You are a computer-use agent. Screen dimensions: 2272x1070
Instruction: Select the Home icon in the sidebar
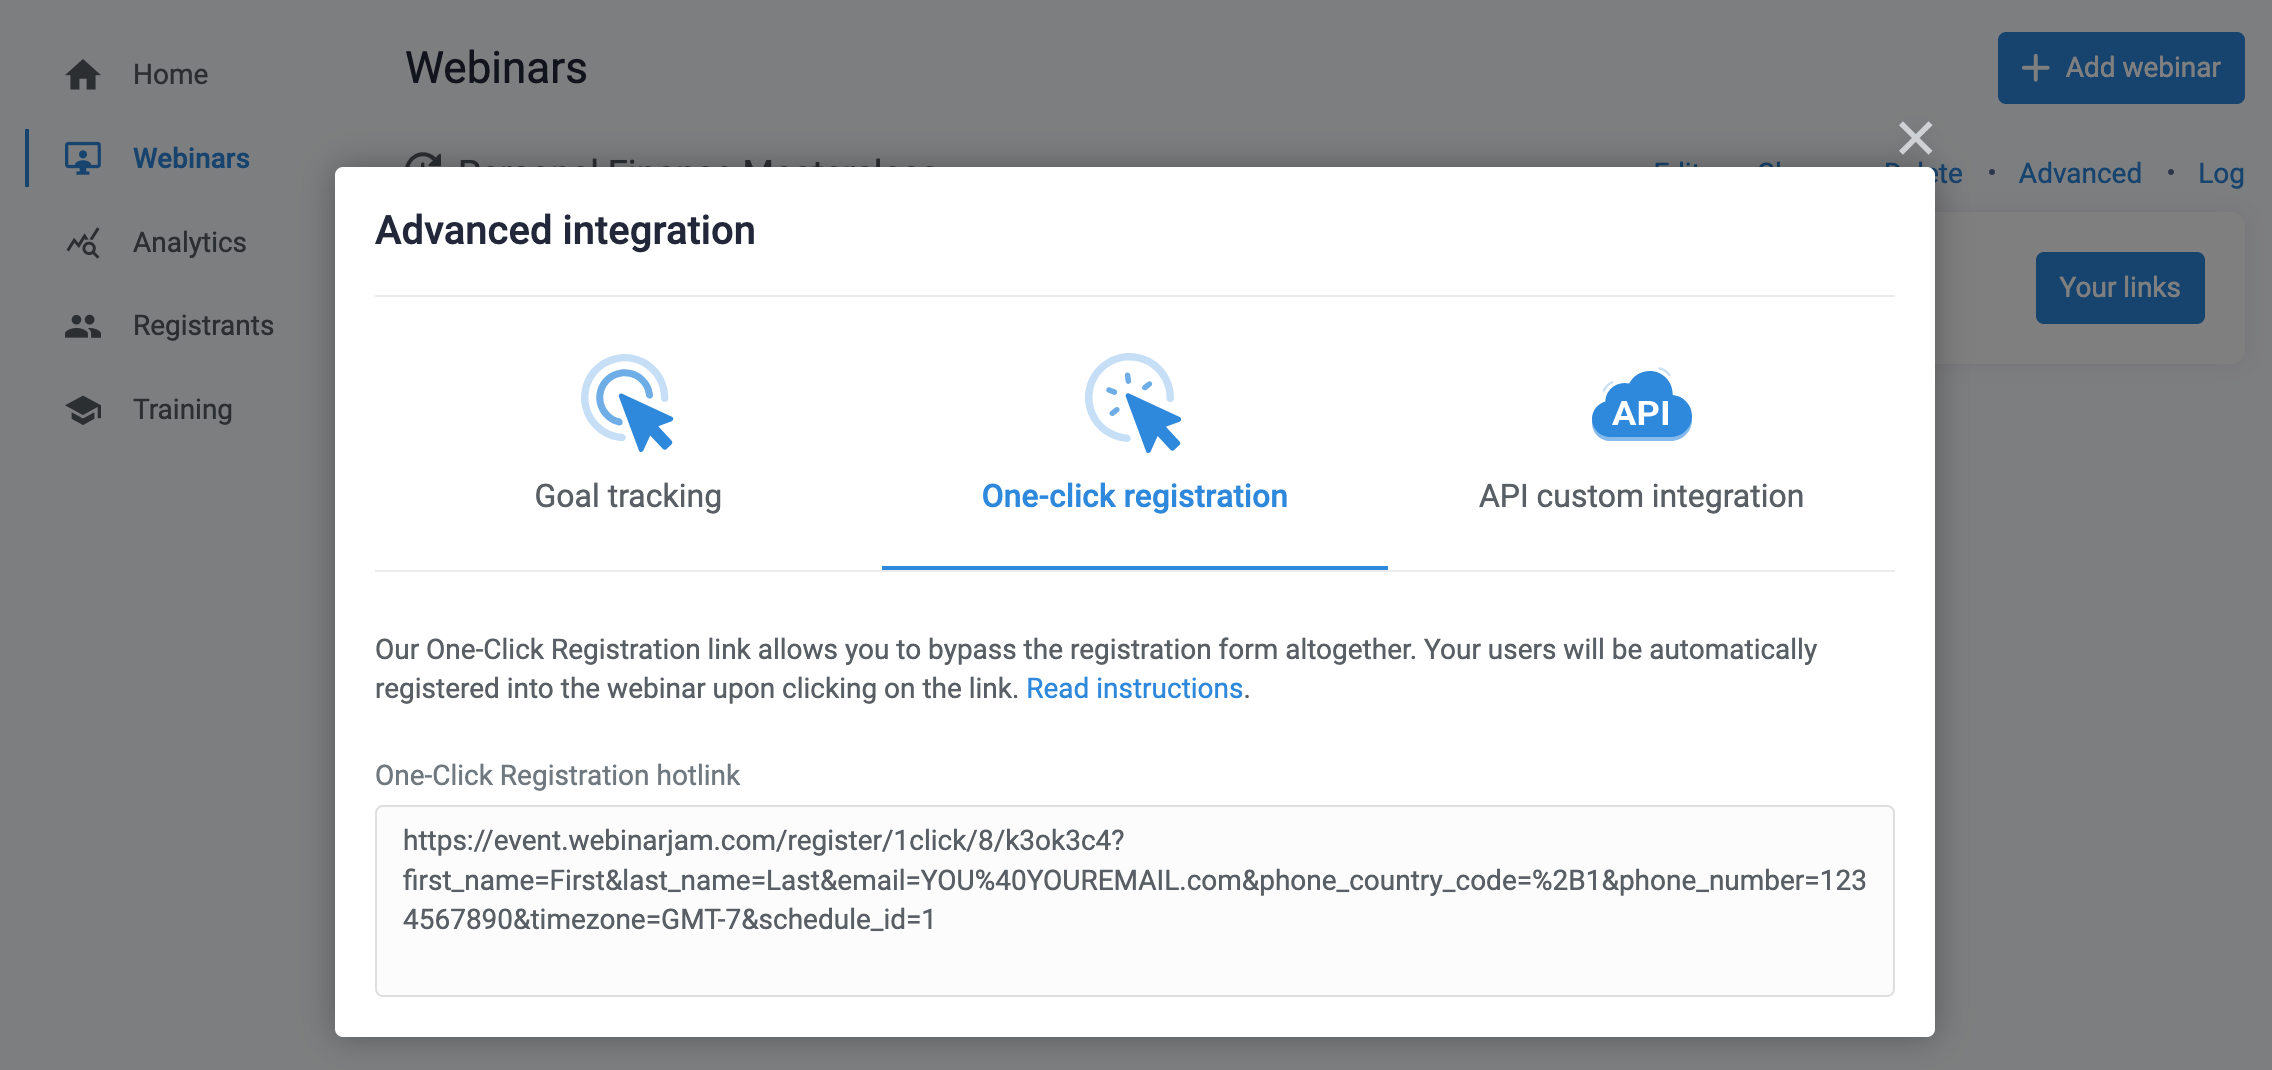tap(84, 73)
